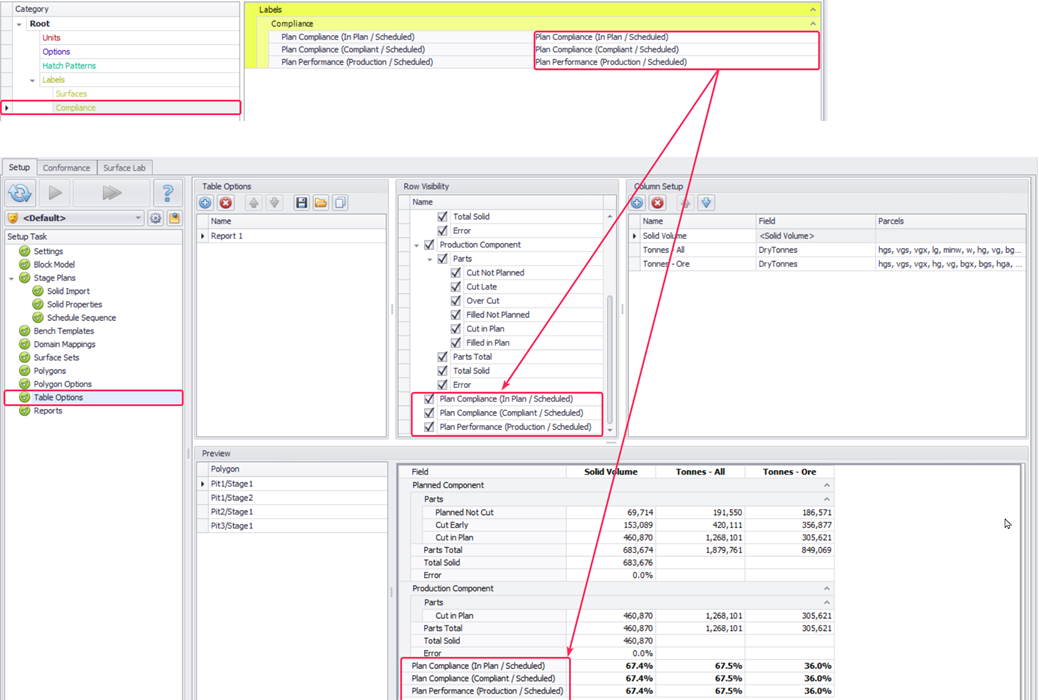Save table options with floppy disk icon
The width and height of the screenshot is (1039, 700).
coord(301,203)
